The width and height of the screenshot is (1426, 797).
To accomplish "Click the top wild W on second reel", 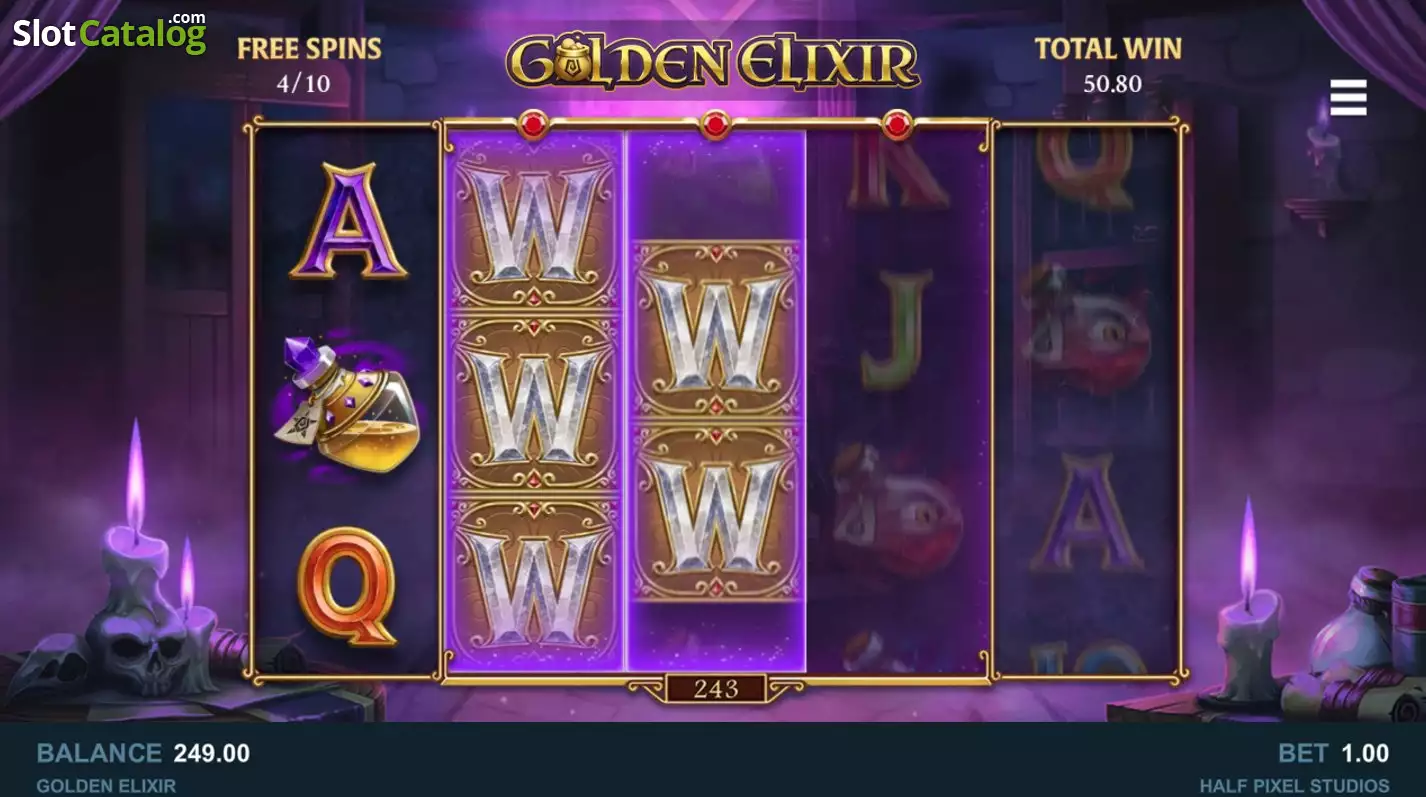I will click(533, 222).
